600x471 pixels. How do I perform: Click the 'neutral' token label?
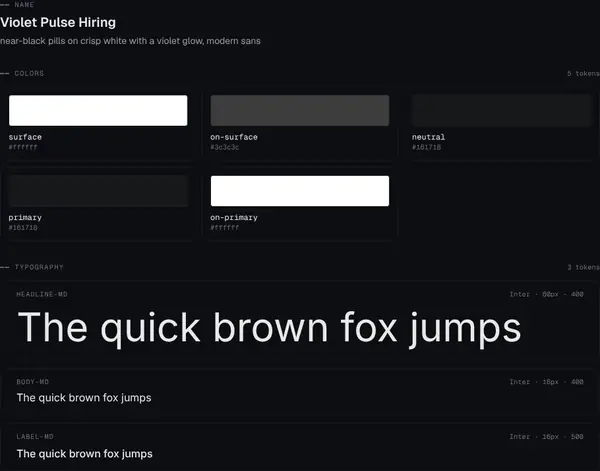tap(428, 137)
